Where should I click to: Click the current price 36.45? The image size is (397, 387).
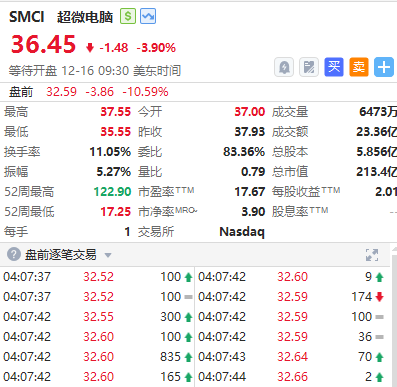point(43,44)
